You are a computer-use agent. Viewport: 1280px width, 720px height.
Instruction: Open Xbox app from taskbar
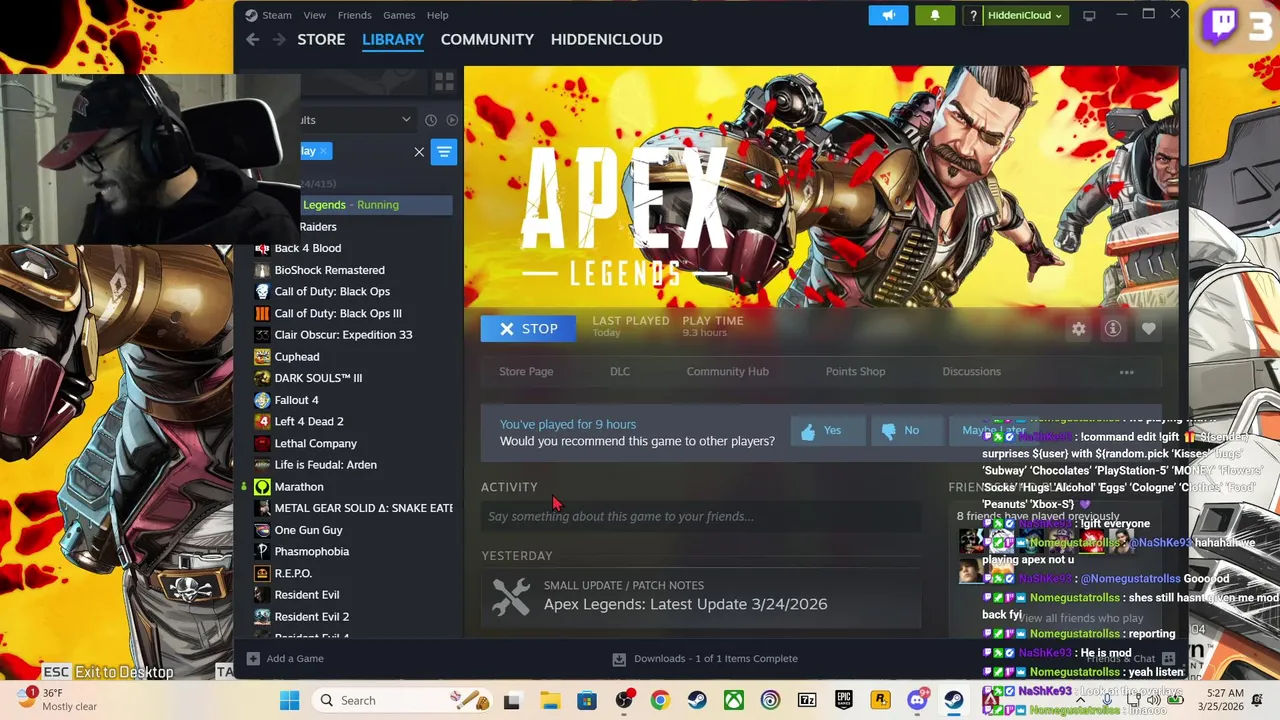(734, 701)
